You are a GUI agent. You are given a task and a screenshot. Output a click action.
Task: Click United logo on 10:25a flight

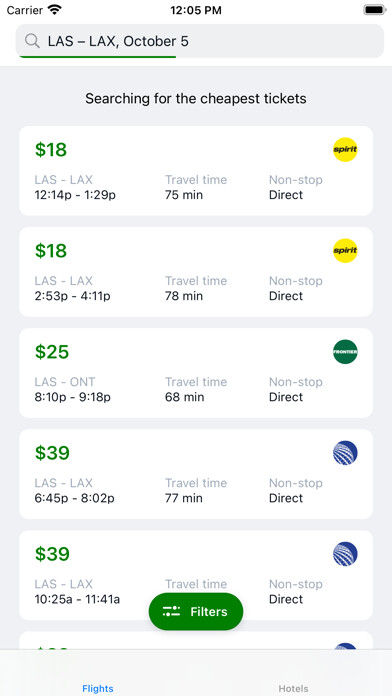coord(345,554)
